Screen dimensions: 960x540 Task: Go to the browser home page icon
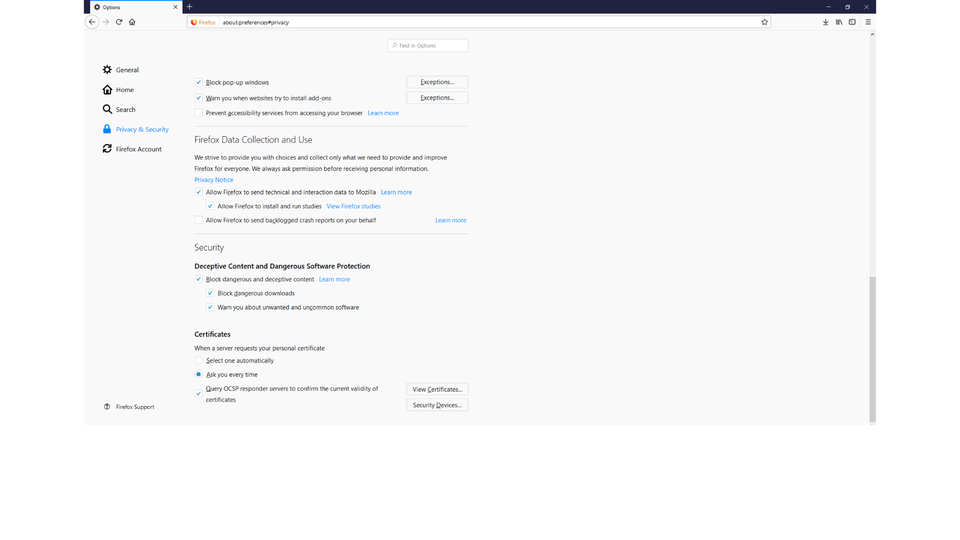132,22
